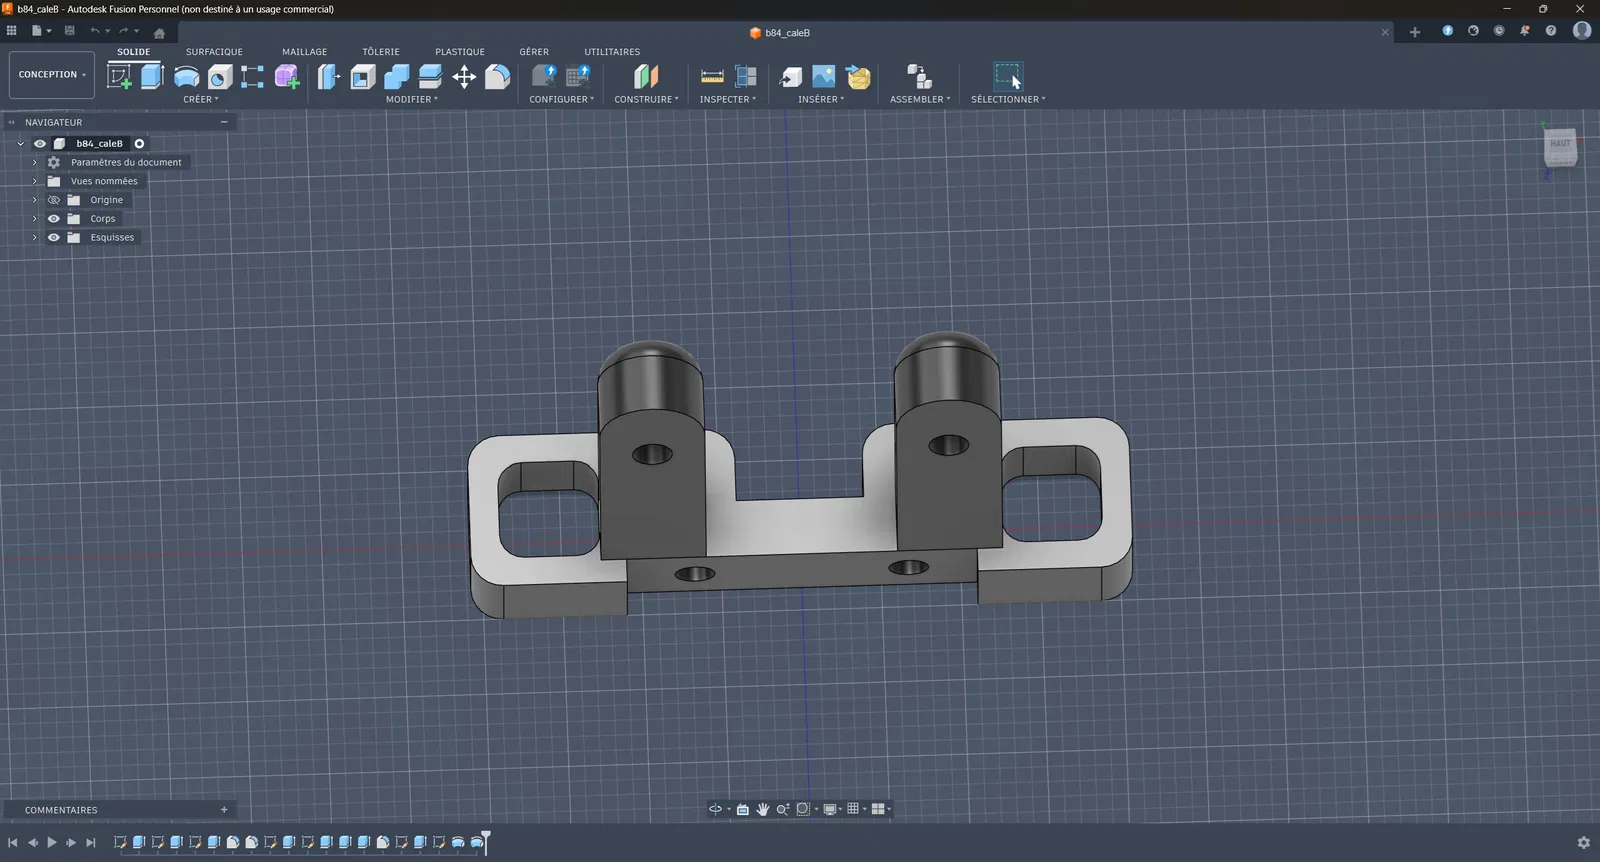Play the timeline history
The height and width of the screenshot is (862, 1600).
coord(52,843)
